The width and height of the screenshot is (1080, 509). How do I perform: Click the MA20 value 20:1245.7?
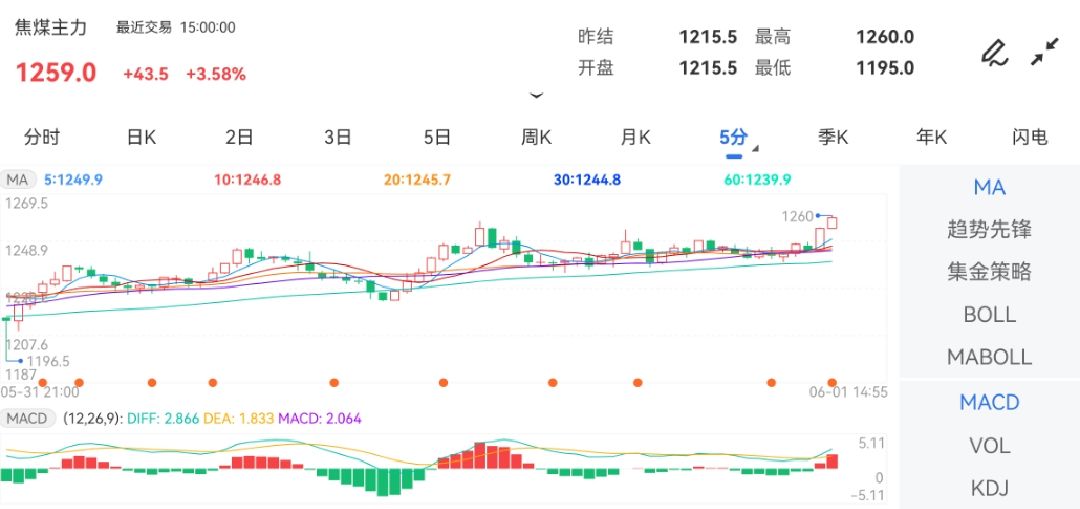click(x=417, y=180)
